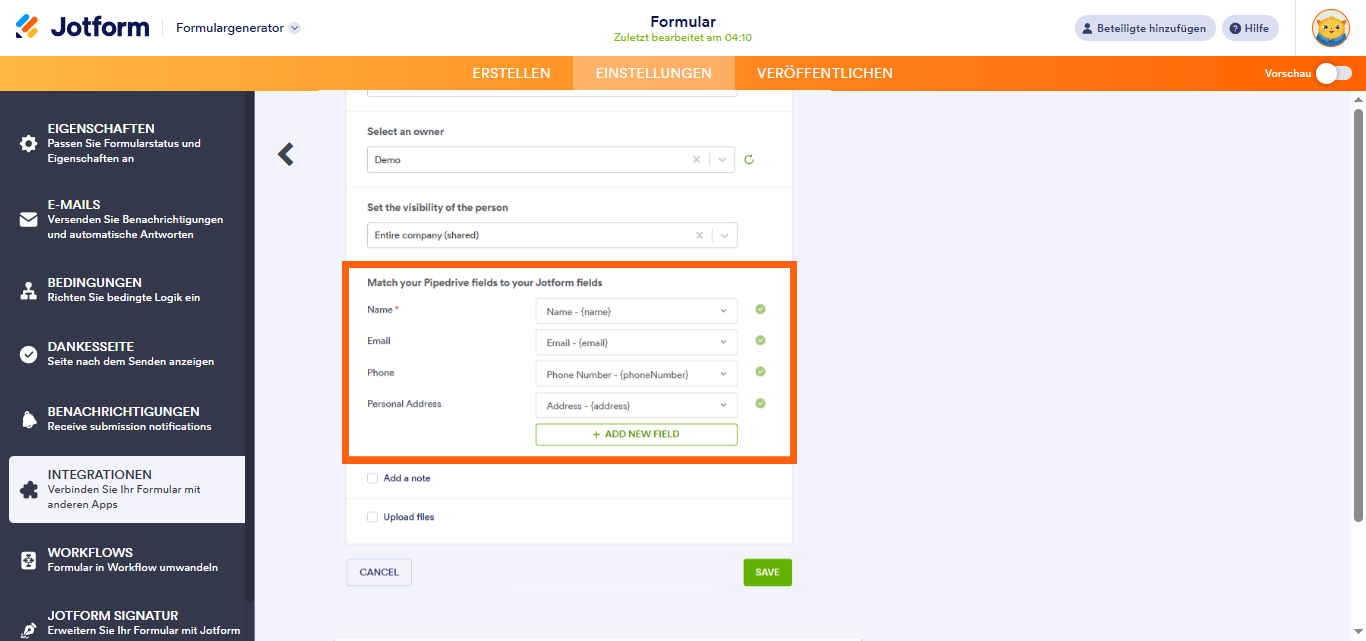Open the Formulargenerator dropdown
Viewport: 1366px width, 641px height.
click(x=295, y=28)
